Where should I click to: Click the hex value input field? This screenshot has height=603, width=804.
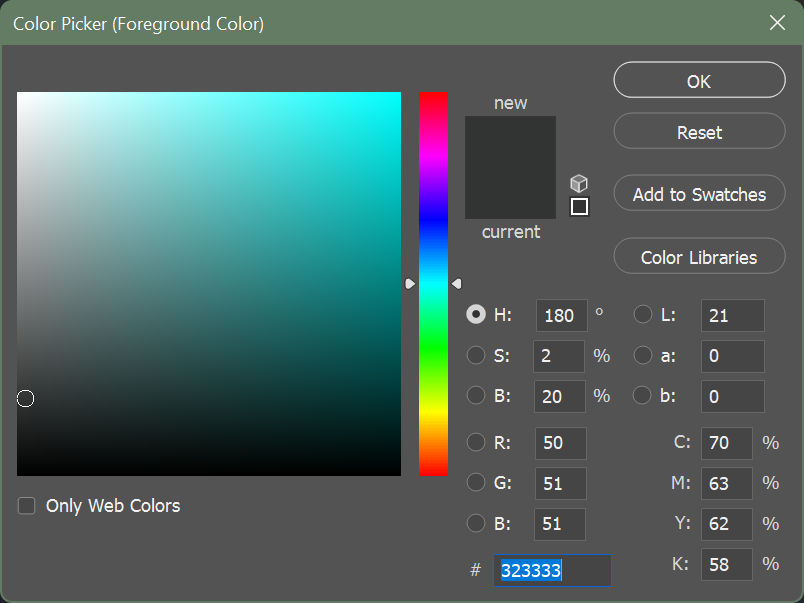pos(552,570)
